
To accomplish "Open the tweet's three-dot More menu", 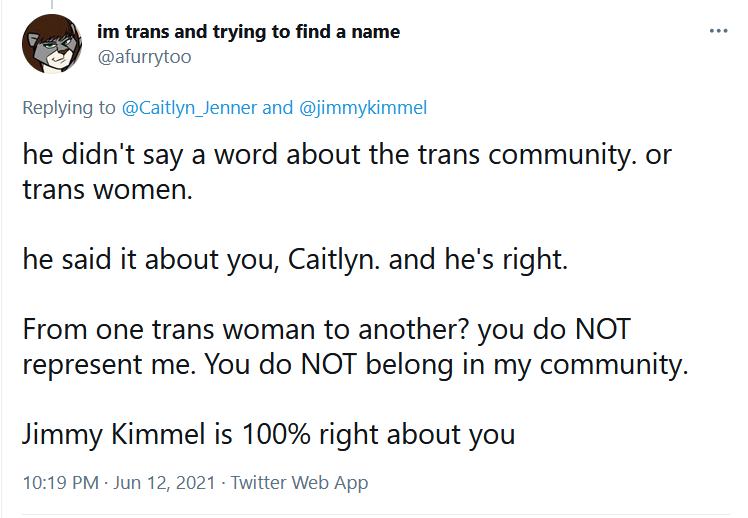I will [718, 31].
